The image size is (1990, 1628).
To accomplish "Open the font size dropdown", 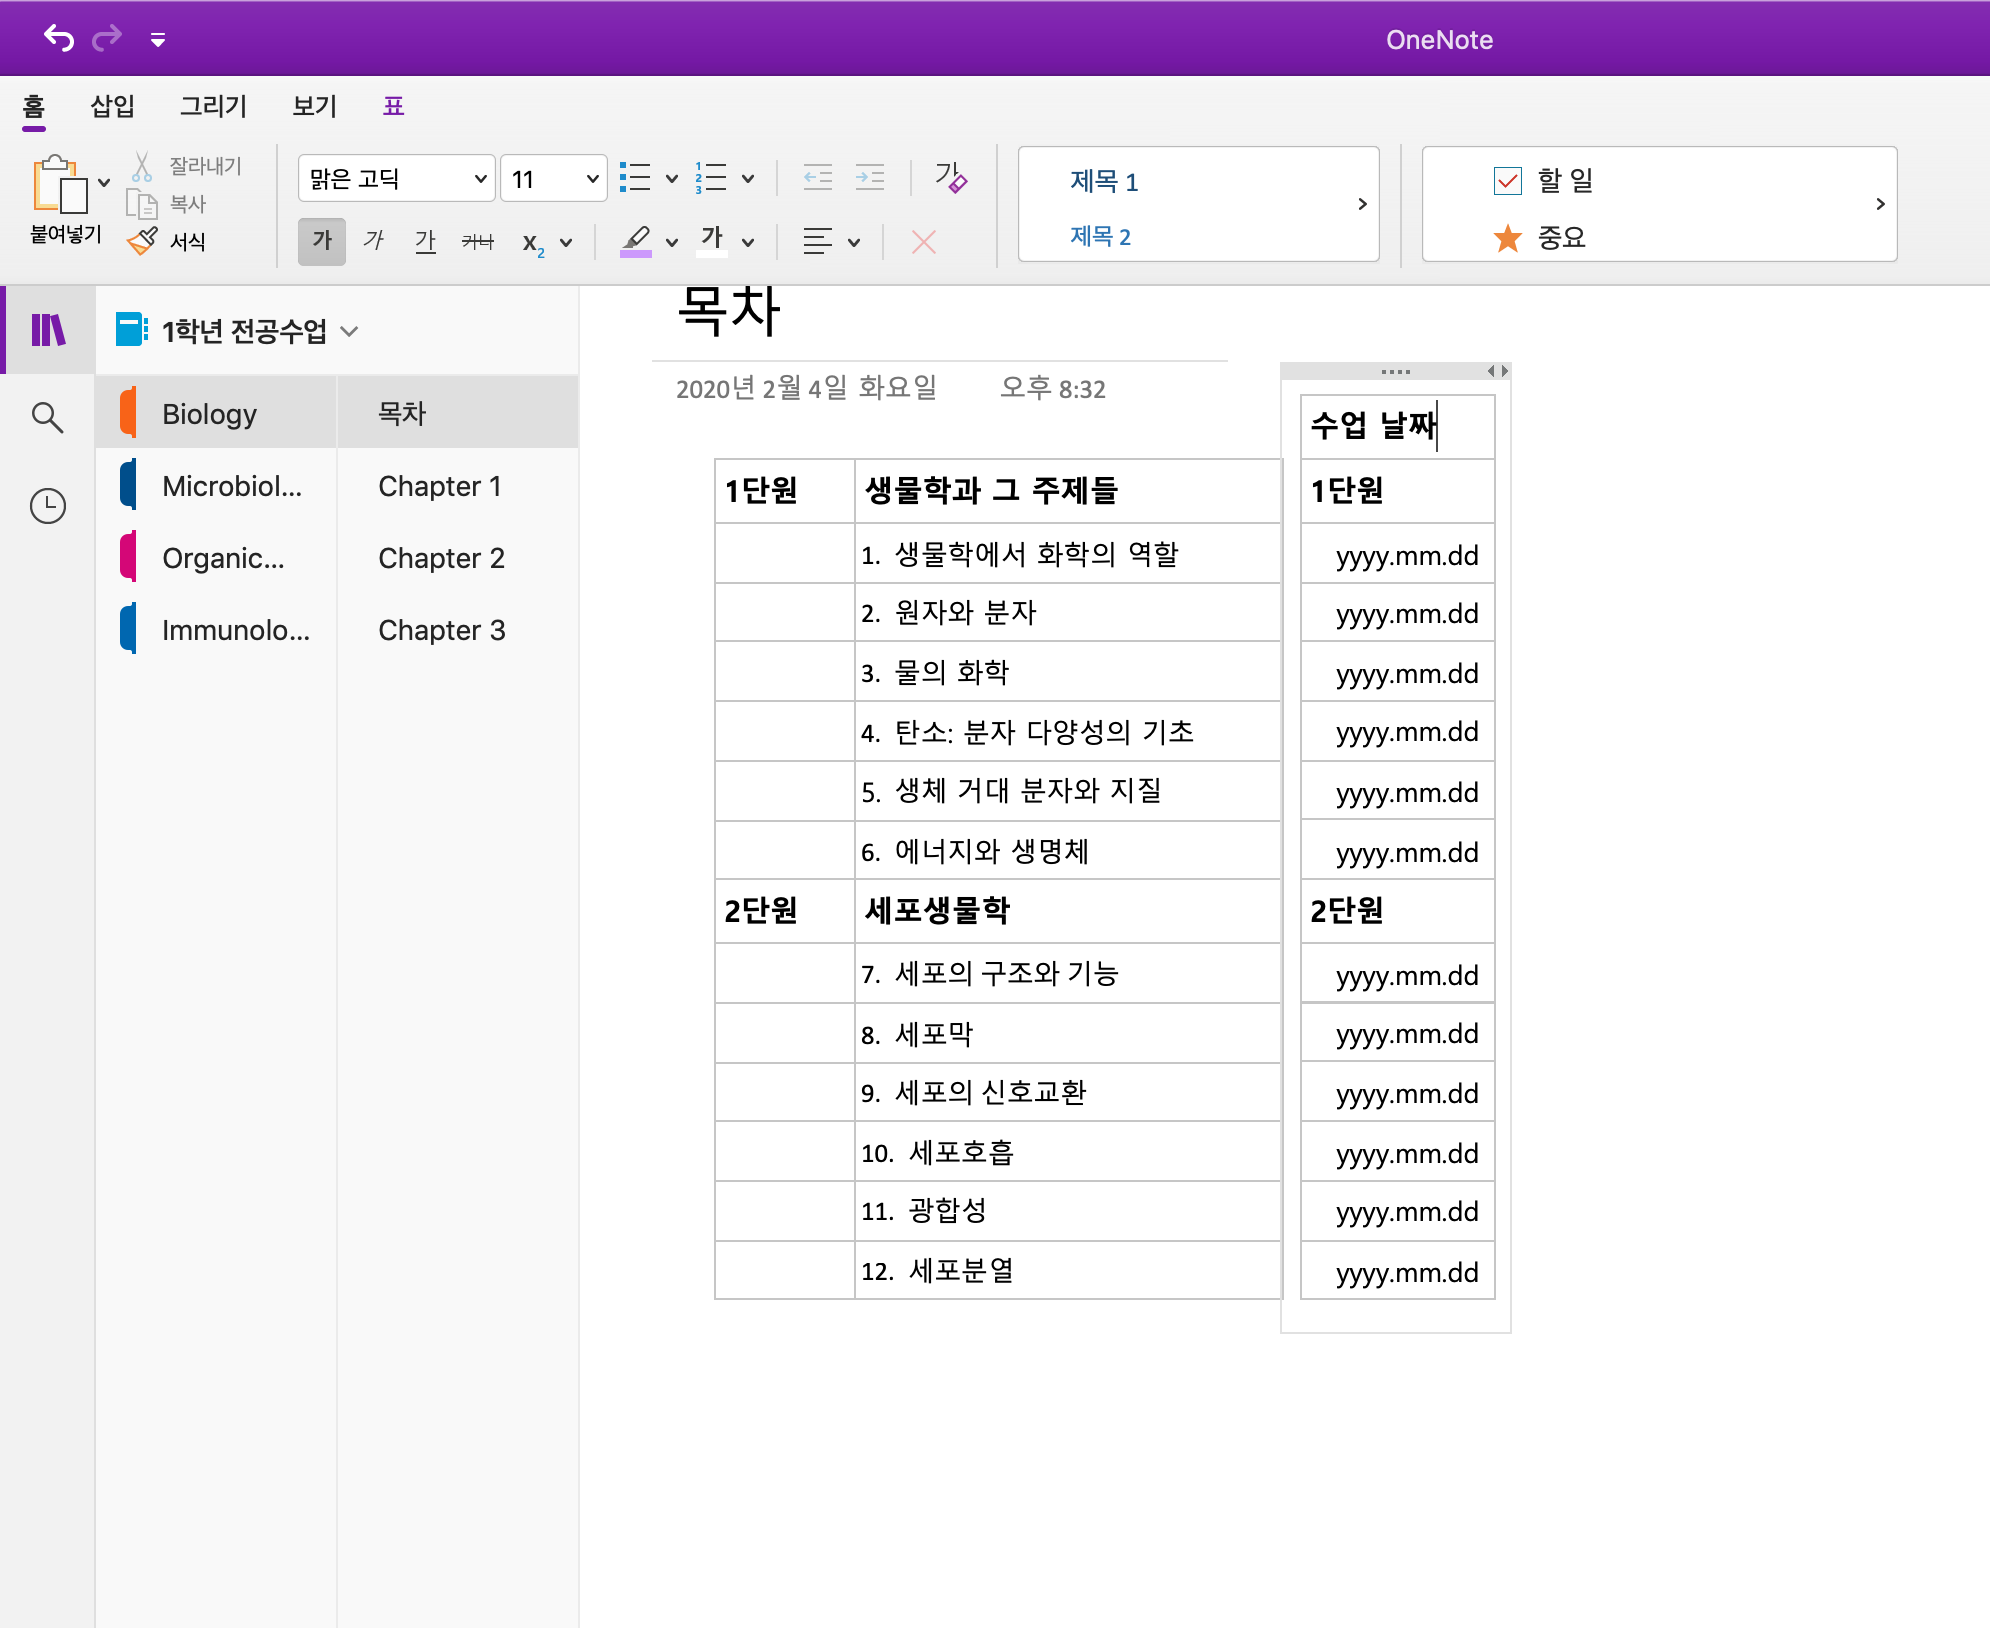I will coord(592,179).
